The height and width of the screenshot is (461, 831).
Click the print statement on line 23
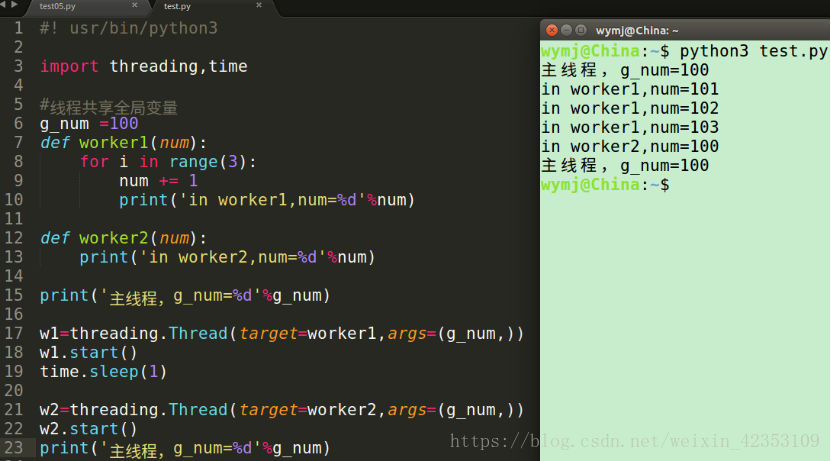(x=185, y=449)
